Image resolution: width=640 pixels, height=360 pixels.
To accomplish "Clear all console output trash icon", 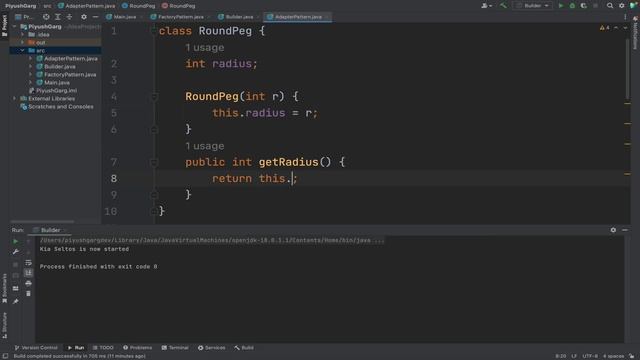I will pyautogui.click(x=28, y=293).
